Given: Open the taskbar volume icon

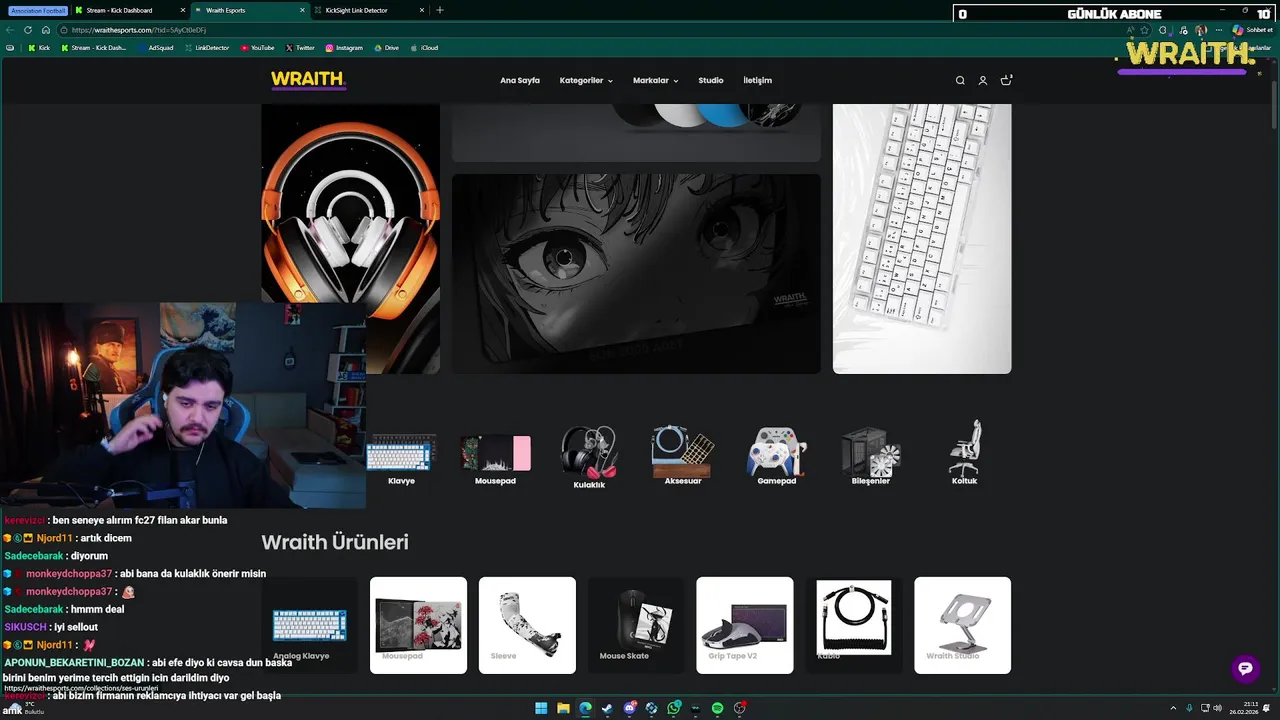Looking at the screenshot, I should pyautogui.click(x=1217, y=708).
